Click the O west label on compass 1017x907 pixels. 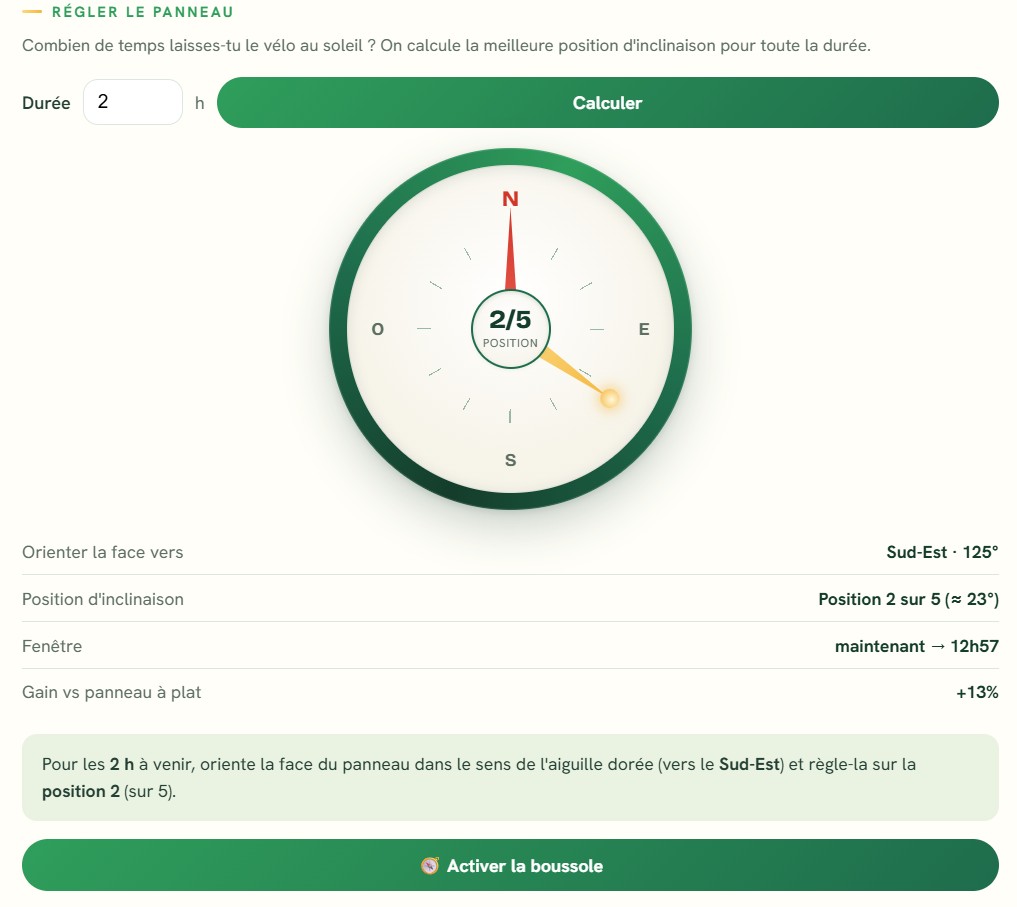pyautogui.click(x=377, y=329)
